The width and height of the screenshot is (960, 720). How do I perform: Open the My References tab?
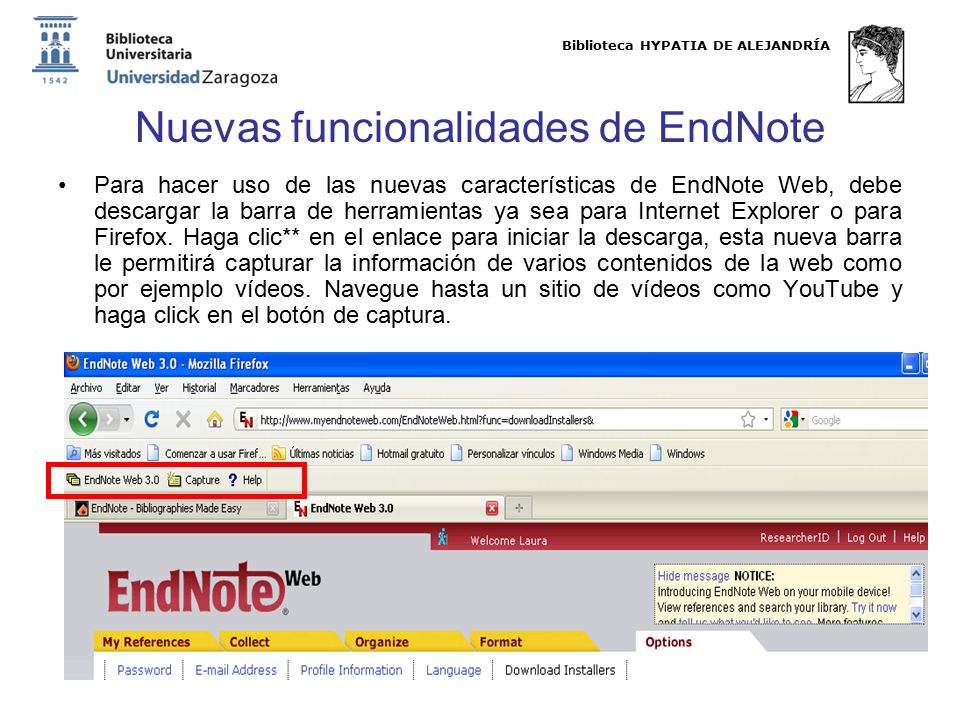coord(146,642)
